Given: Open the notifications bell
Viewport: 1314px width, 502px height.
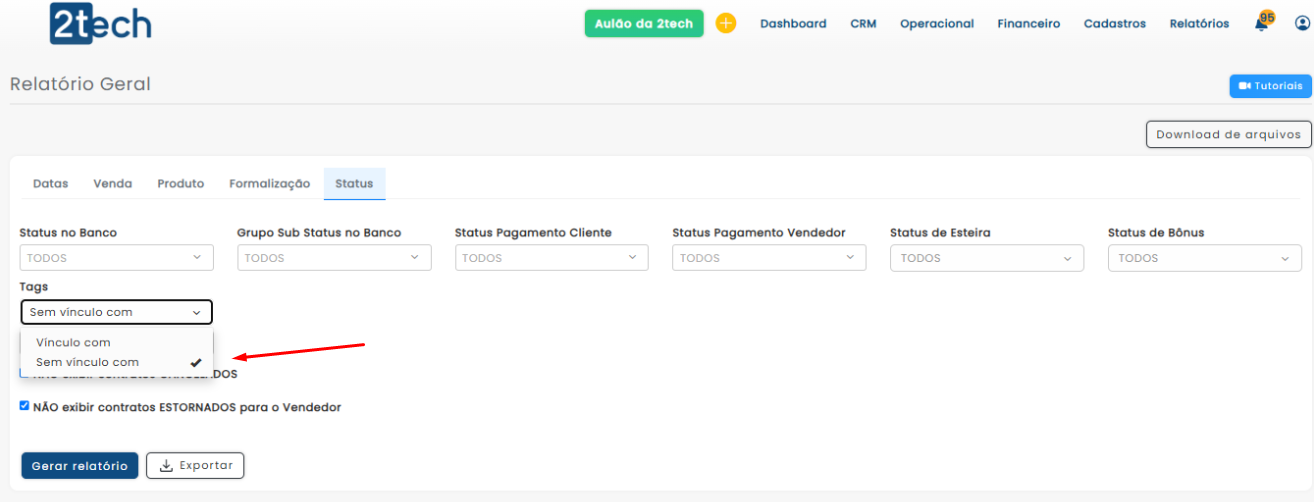Looking at the screenshot, I should (x=1261, y=24).
